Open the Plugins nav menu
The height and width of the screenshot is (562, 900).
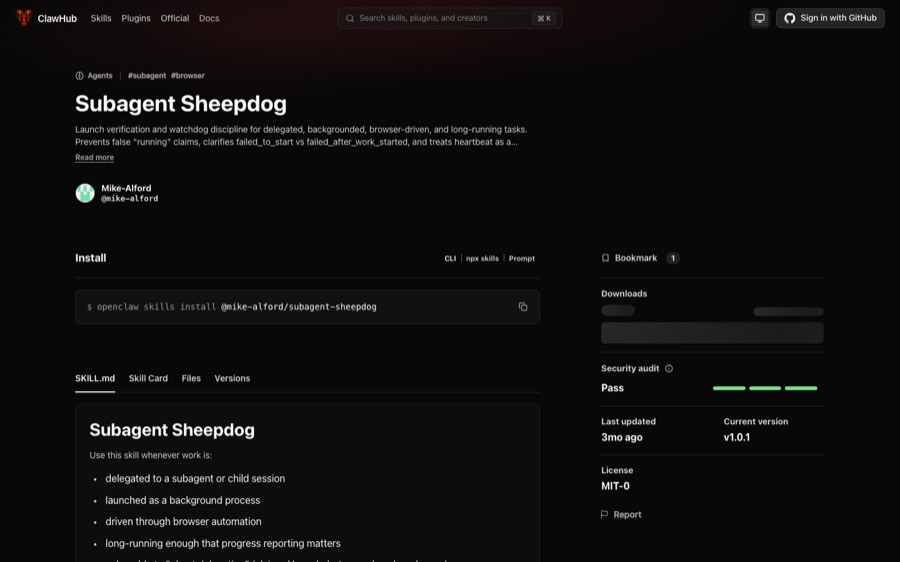136,18
